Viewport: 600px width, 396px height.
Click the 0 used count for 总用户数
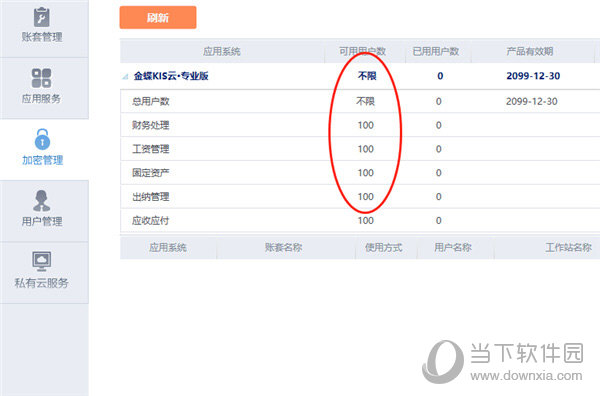click(439, 101)
